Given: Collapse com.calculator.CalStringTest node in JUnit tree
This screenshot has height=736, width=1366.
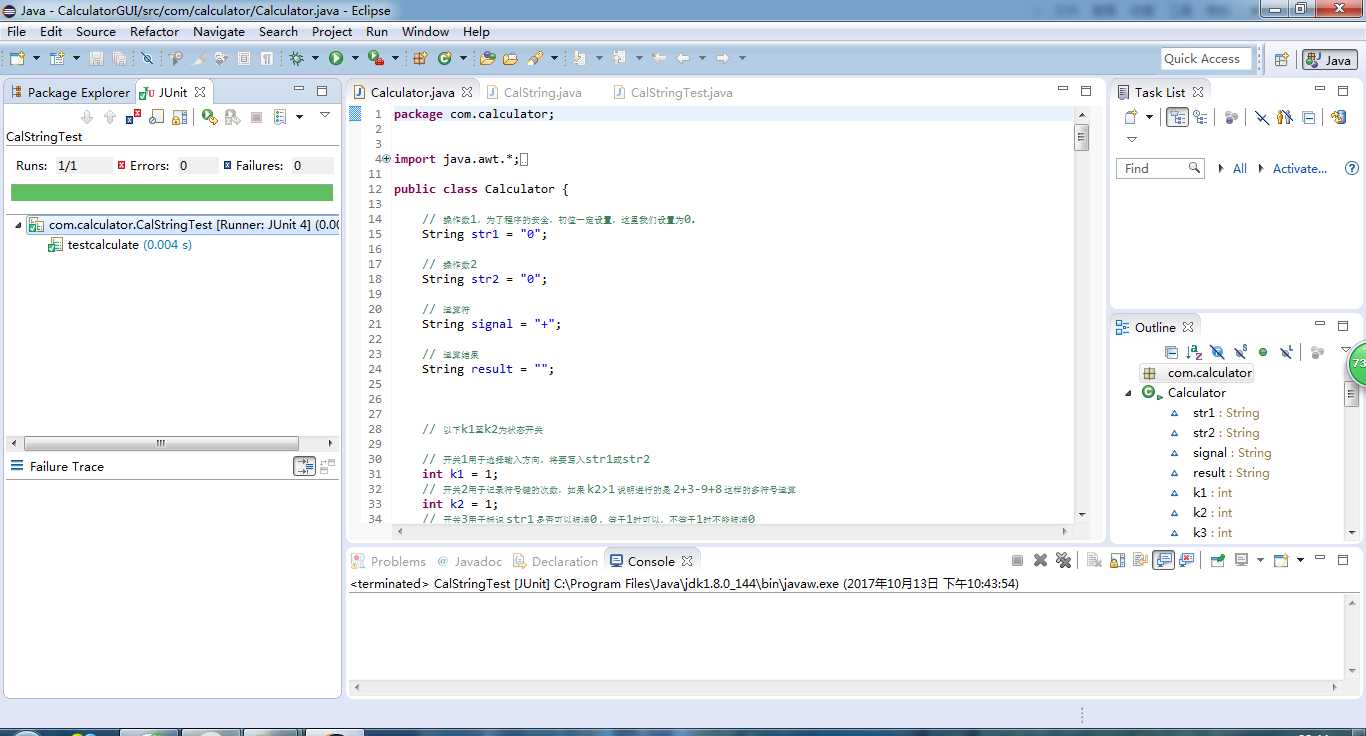Looking at the screenshot, I should click(18, 225).
